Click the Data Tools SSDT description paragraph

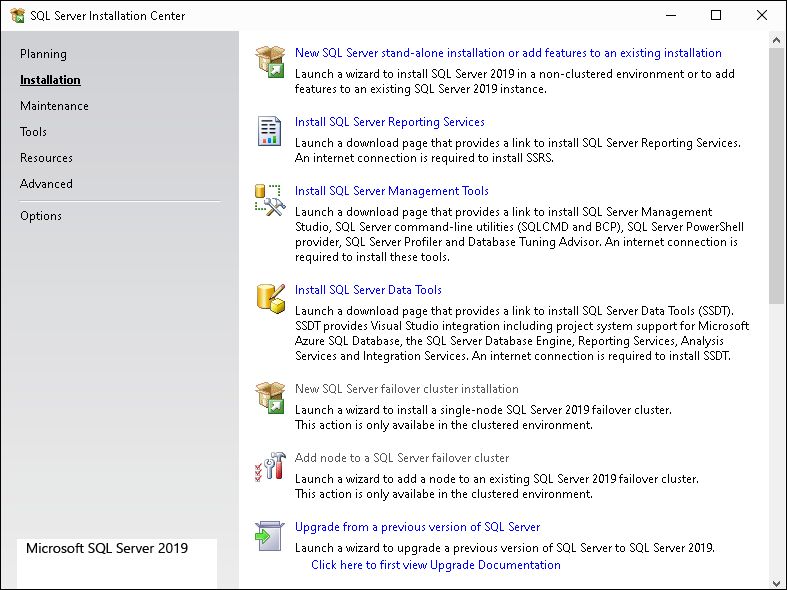(522, 333)
